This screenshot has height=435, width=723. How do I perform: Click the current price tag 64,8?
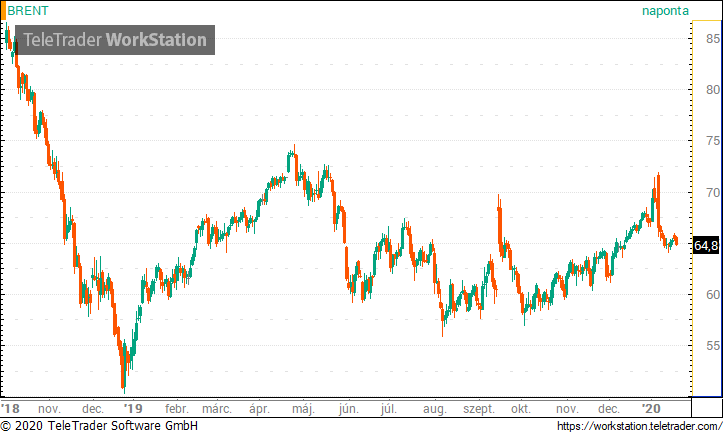[x=706, y=245]
